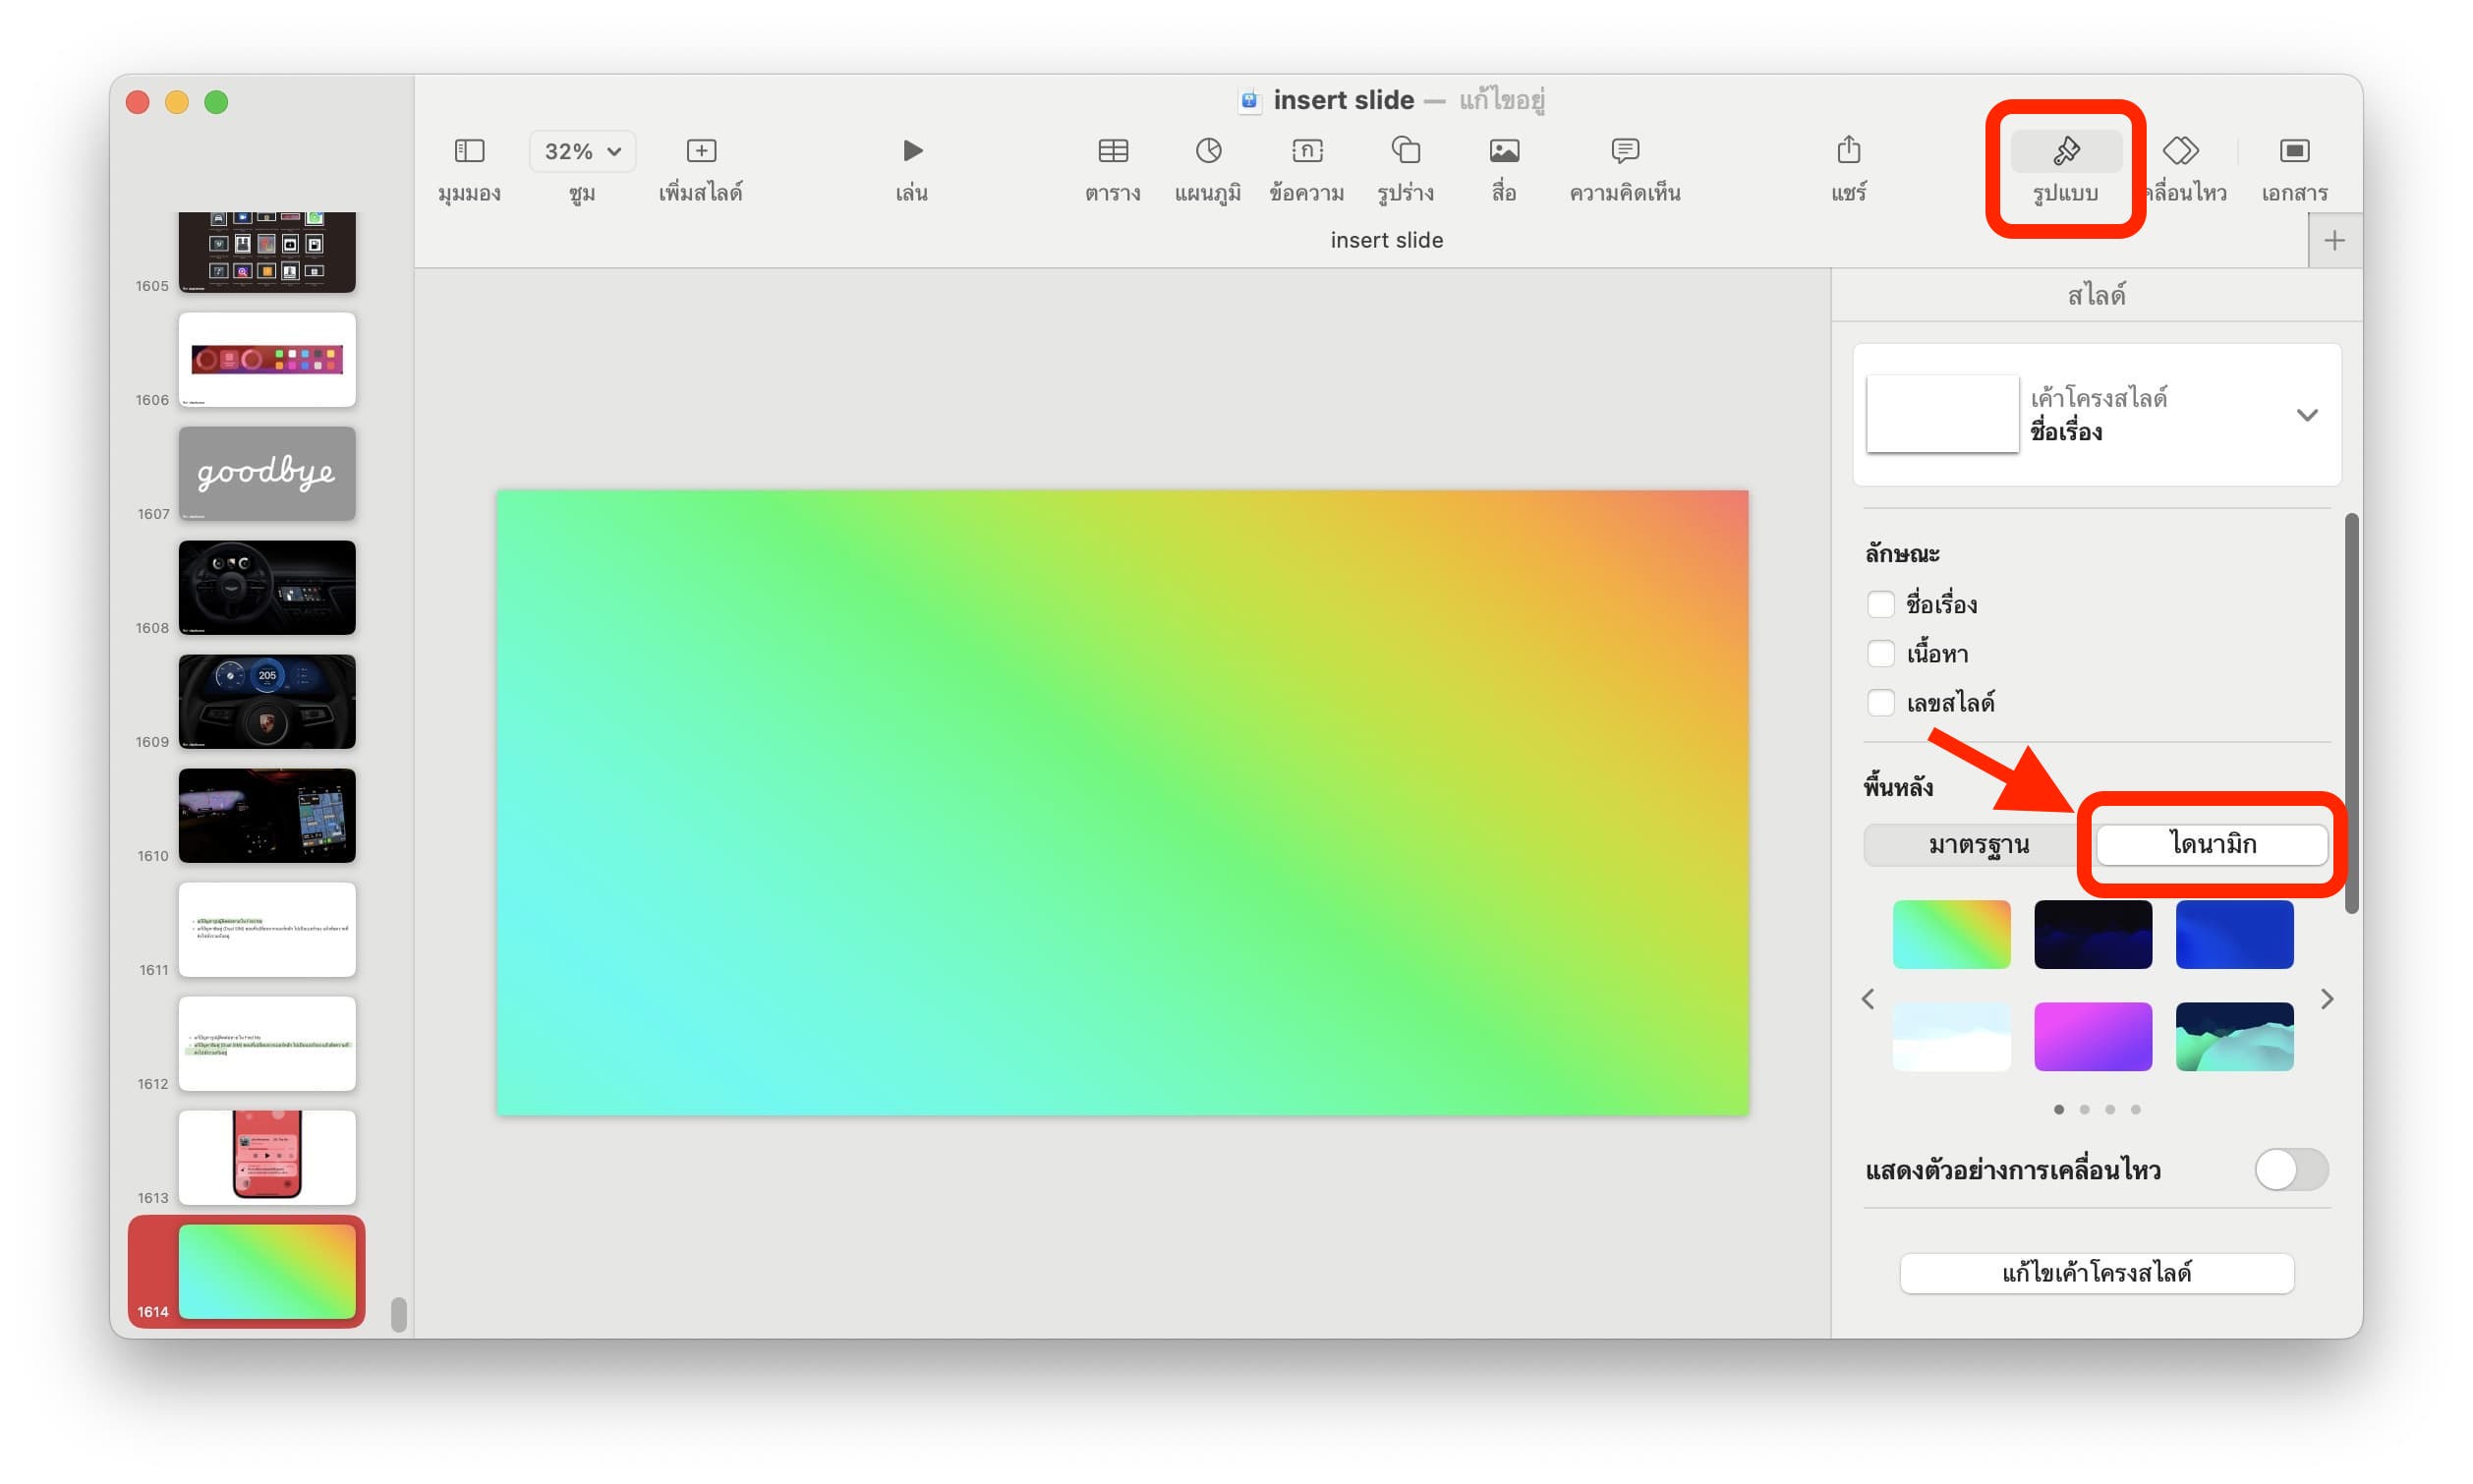
Task: Click the Add Slide (เพิ่มสไลด์) icon
Action: [x=701, y=151]
